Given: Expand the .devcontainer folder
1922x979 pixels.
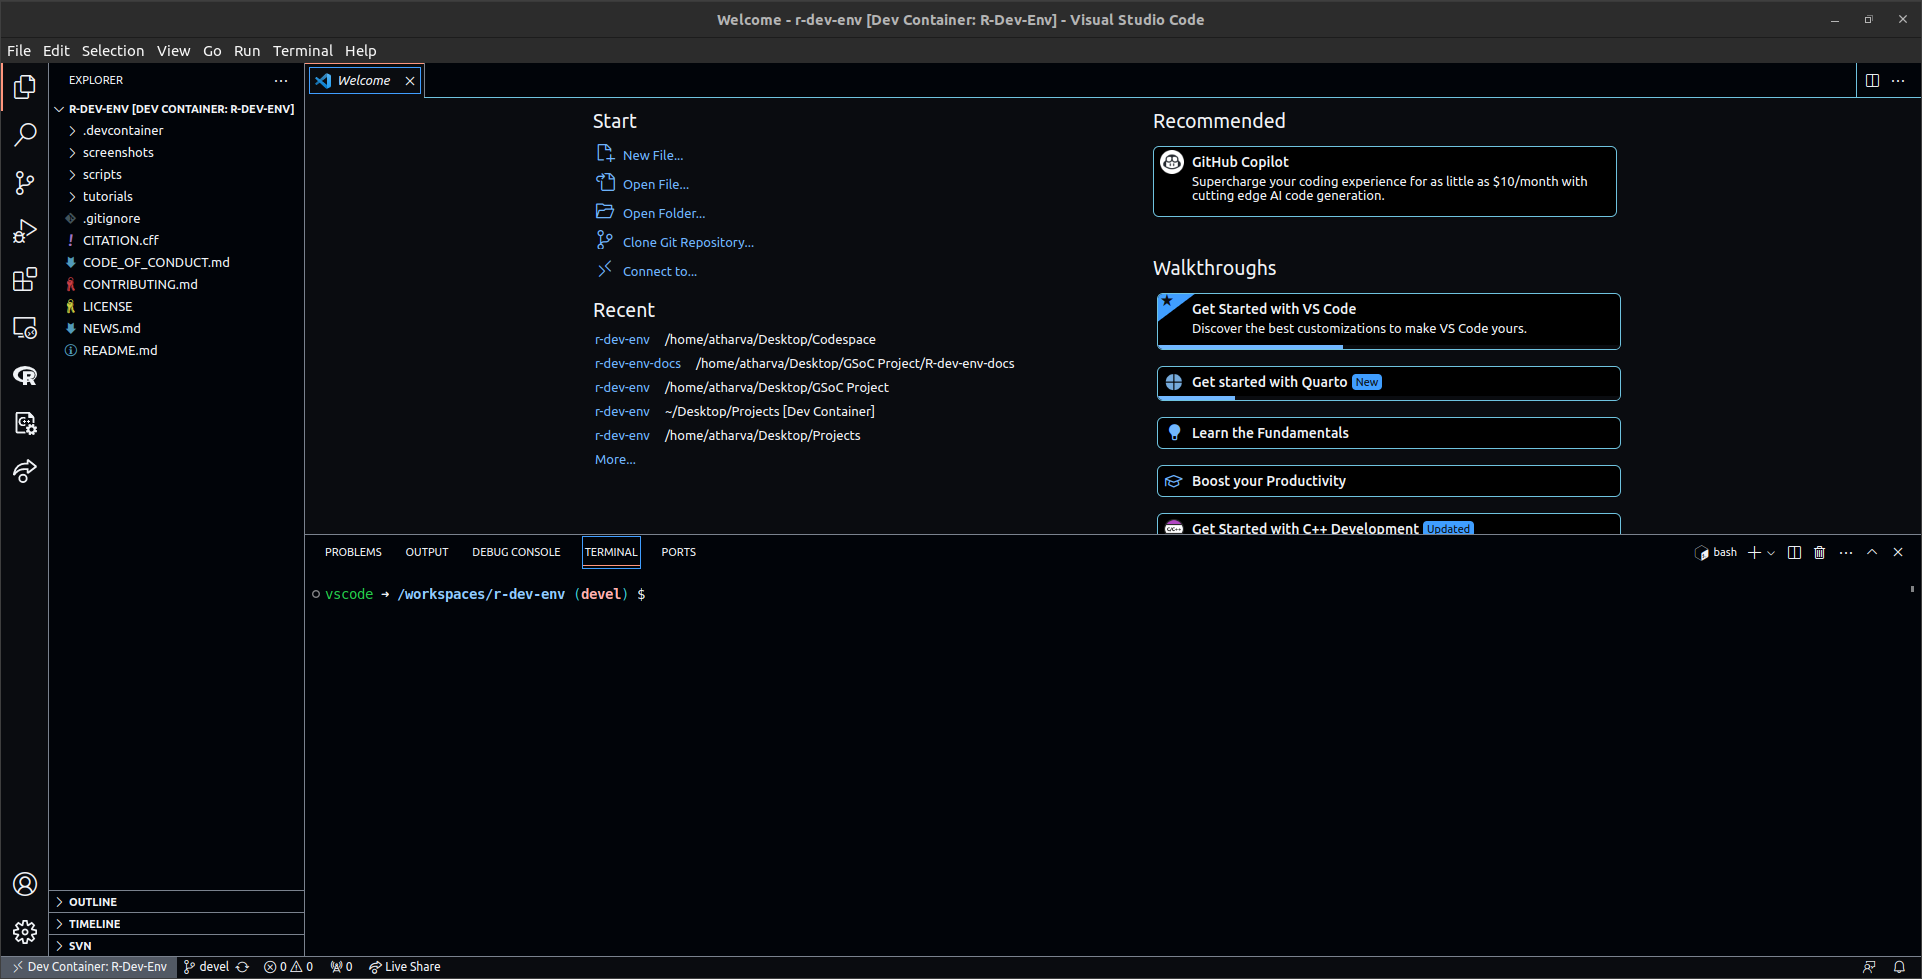Looking at the screenshot, I should tap(176, 131).
